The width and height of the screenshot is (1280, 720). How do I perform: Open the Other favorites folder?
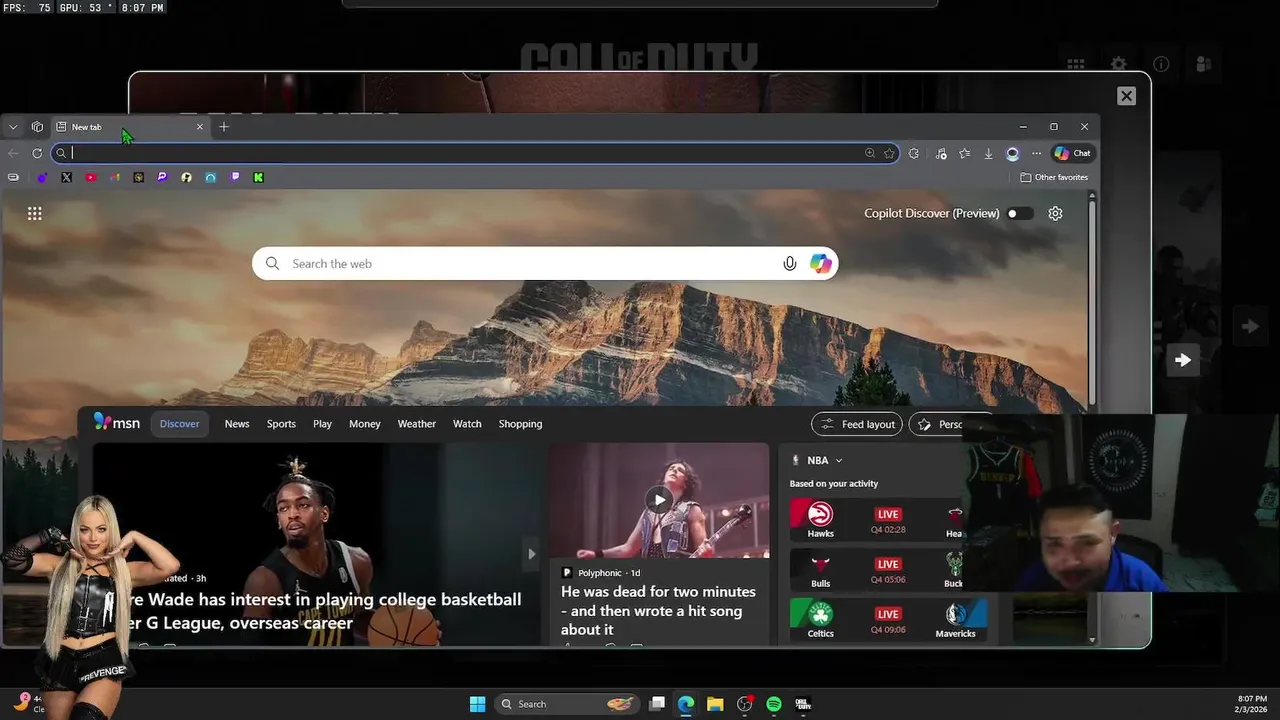[1054, 177]
